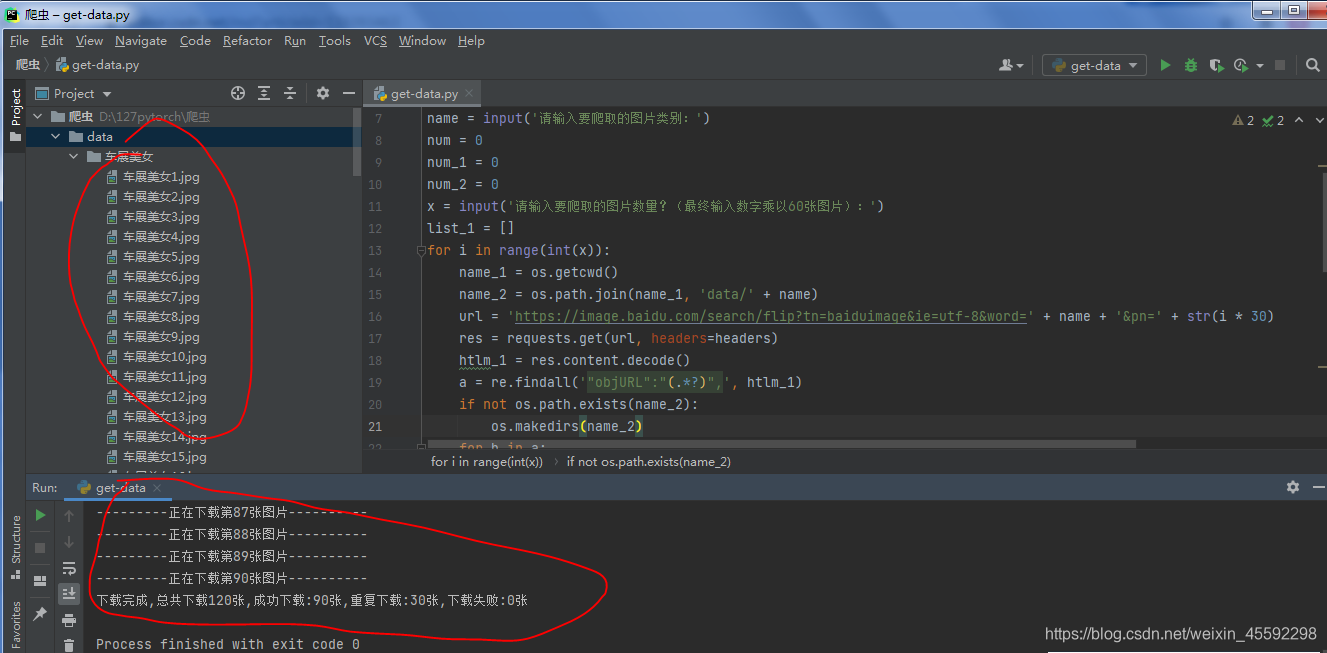Select file 车展美女1.jpg

161,177
